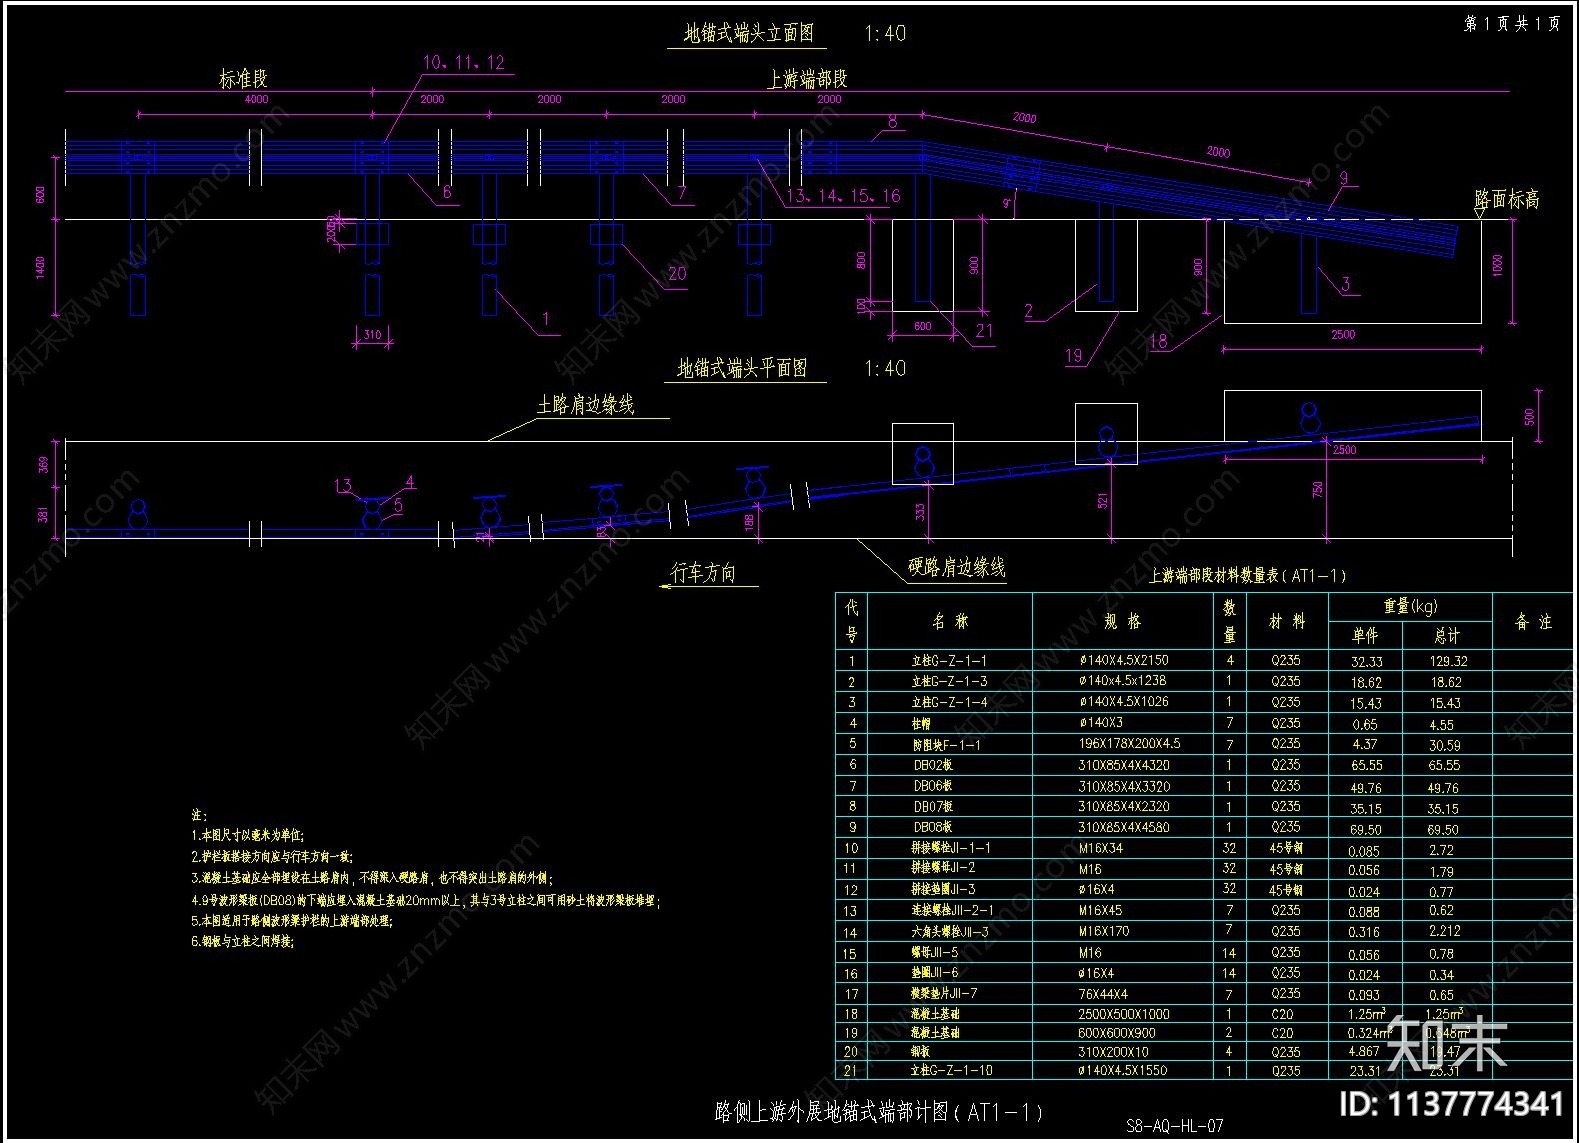The height and width of the screenshot is (1143, 1579).
Task: Select the spec cell M16X34
Action: (x=1100, y=848)
